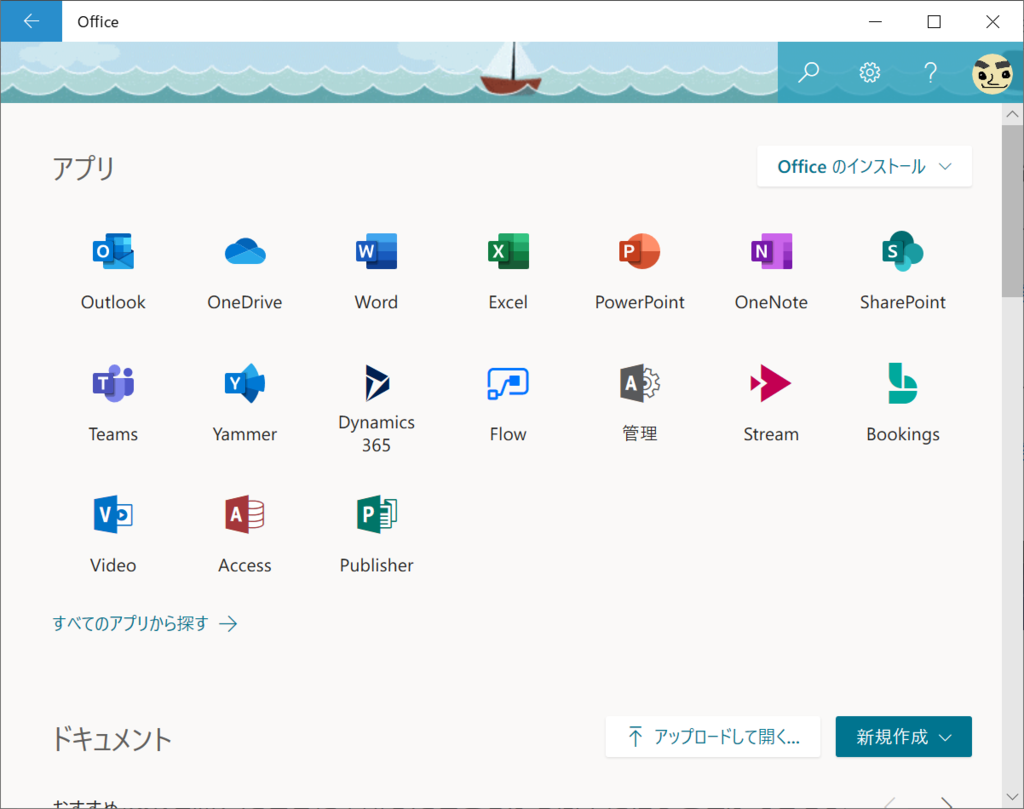Follow the すべてのアプリから探す link
The image size is (1024, 809).
[x=144, y=624]
